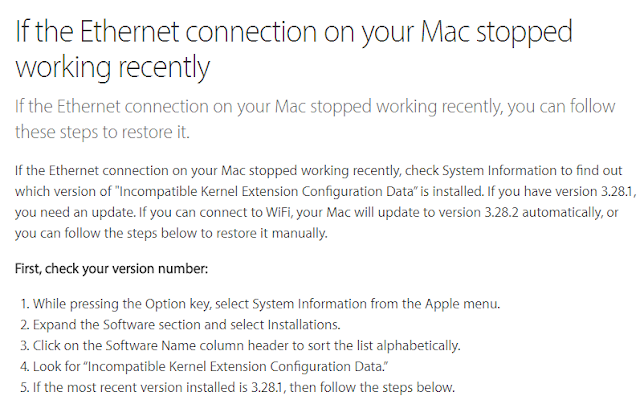The height and width of the screenshot is (400, 640).
Task: Click step 4 mentioning Incompatible Kernel Extension
Action: click(204, 367)
